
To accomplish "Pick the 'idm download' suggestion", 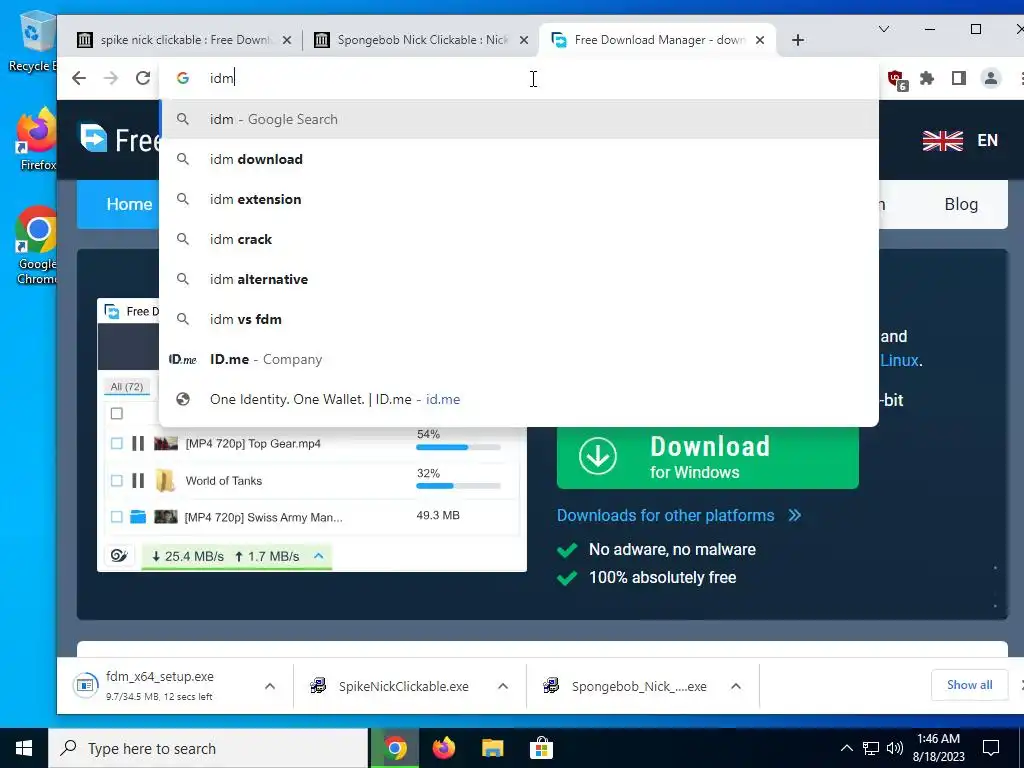I will point(519,159).
